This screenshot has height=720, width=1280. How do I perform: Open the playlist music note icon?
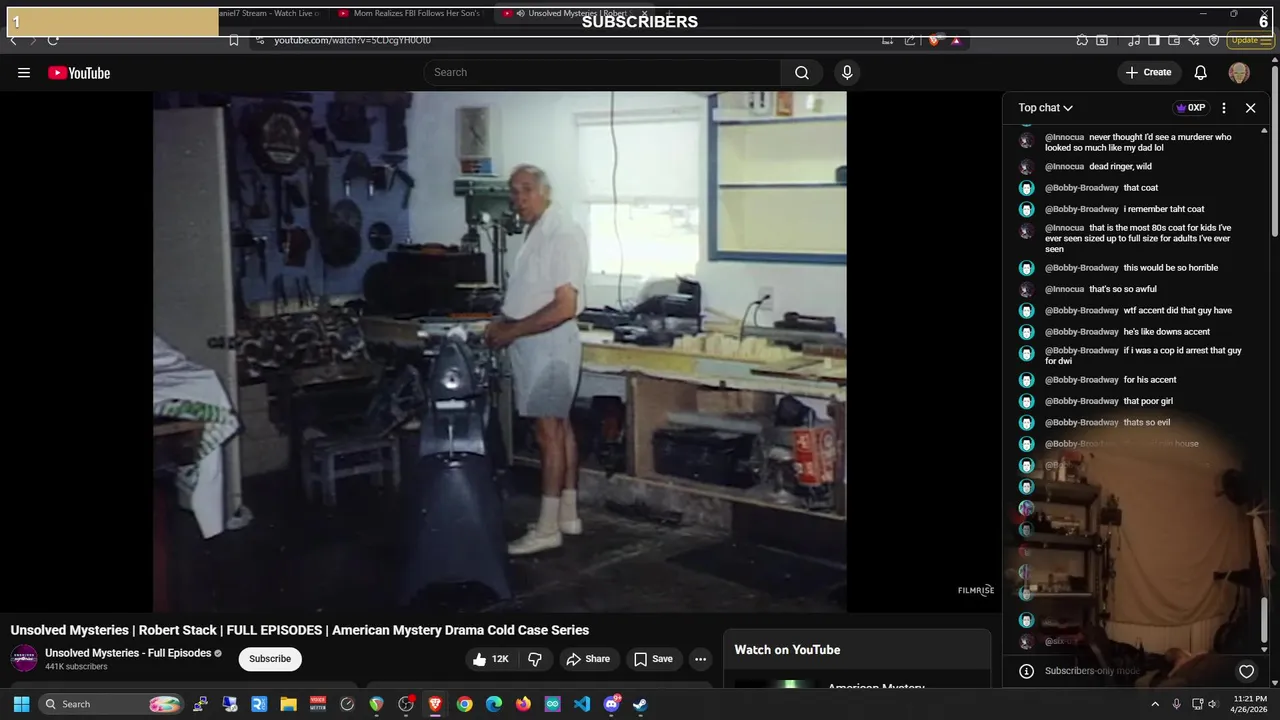1134,40
